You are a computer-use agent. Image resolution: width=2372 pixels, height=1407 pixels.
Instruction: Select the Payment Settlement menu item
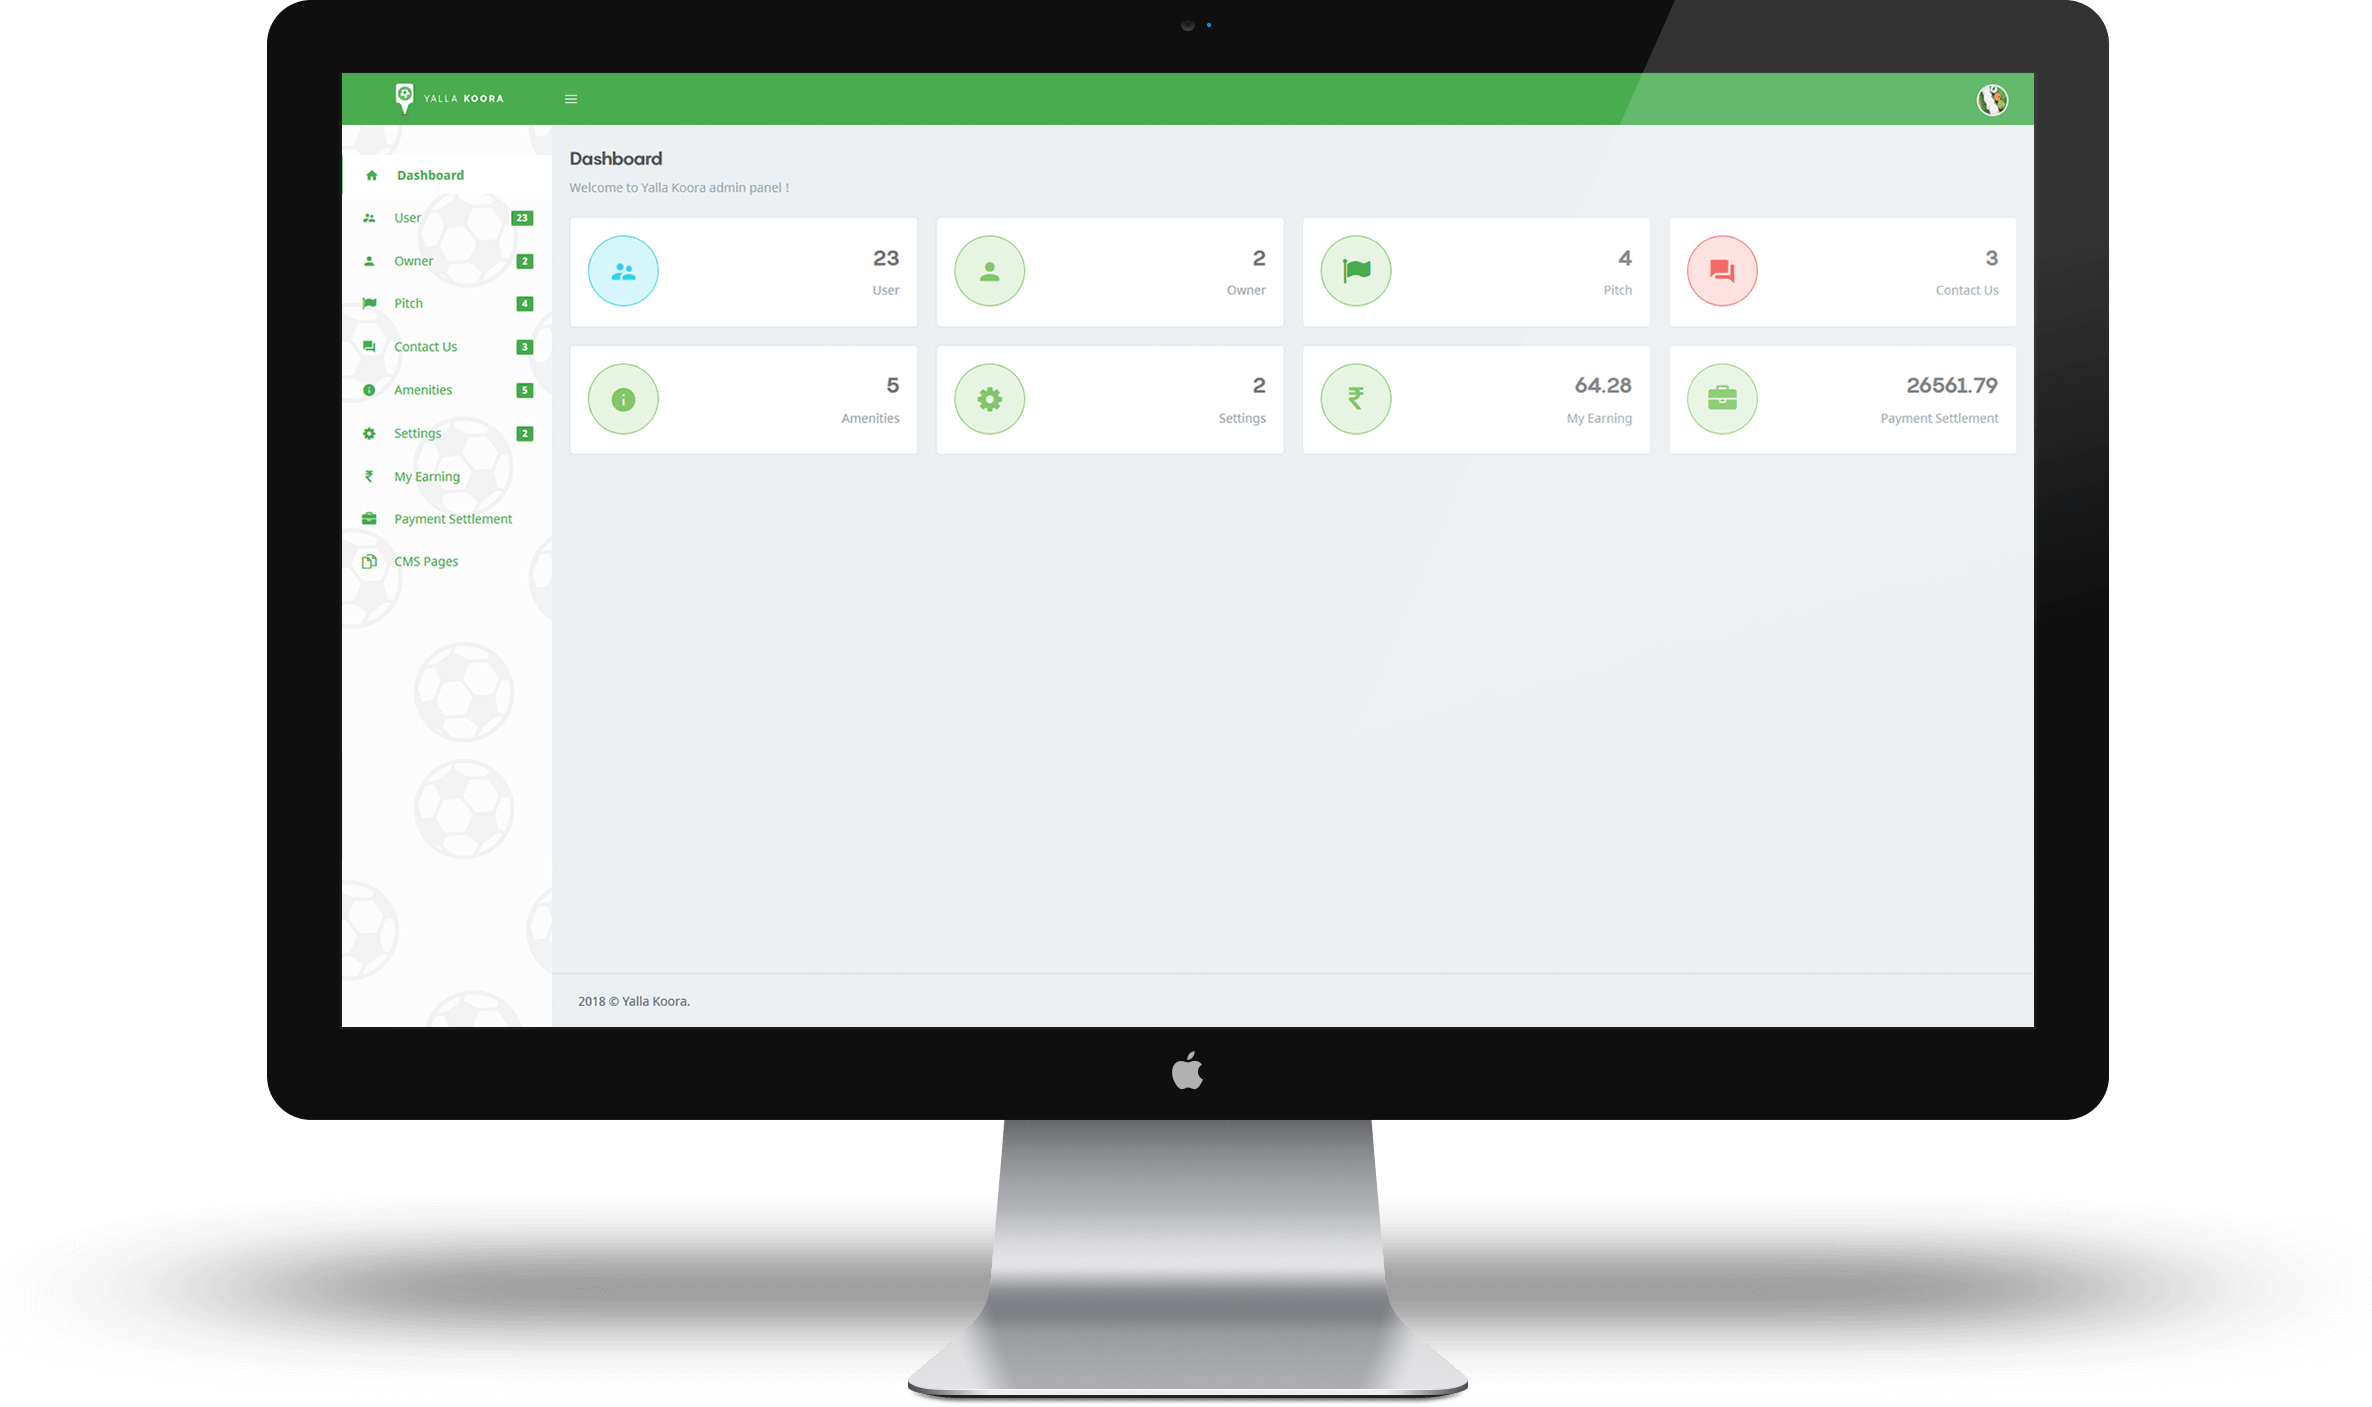pyautogui.click(x=452, y=518)
